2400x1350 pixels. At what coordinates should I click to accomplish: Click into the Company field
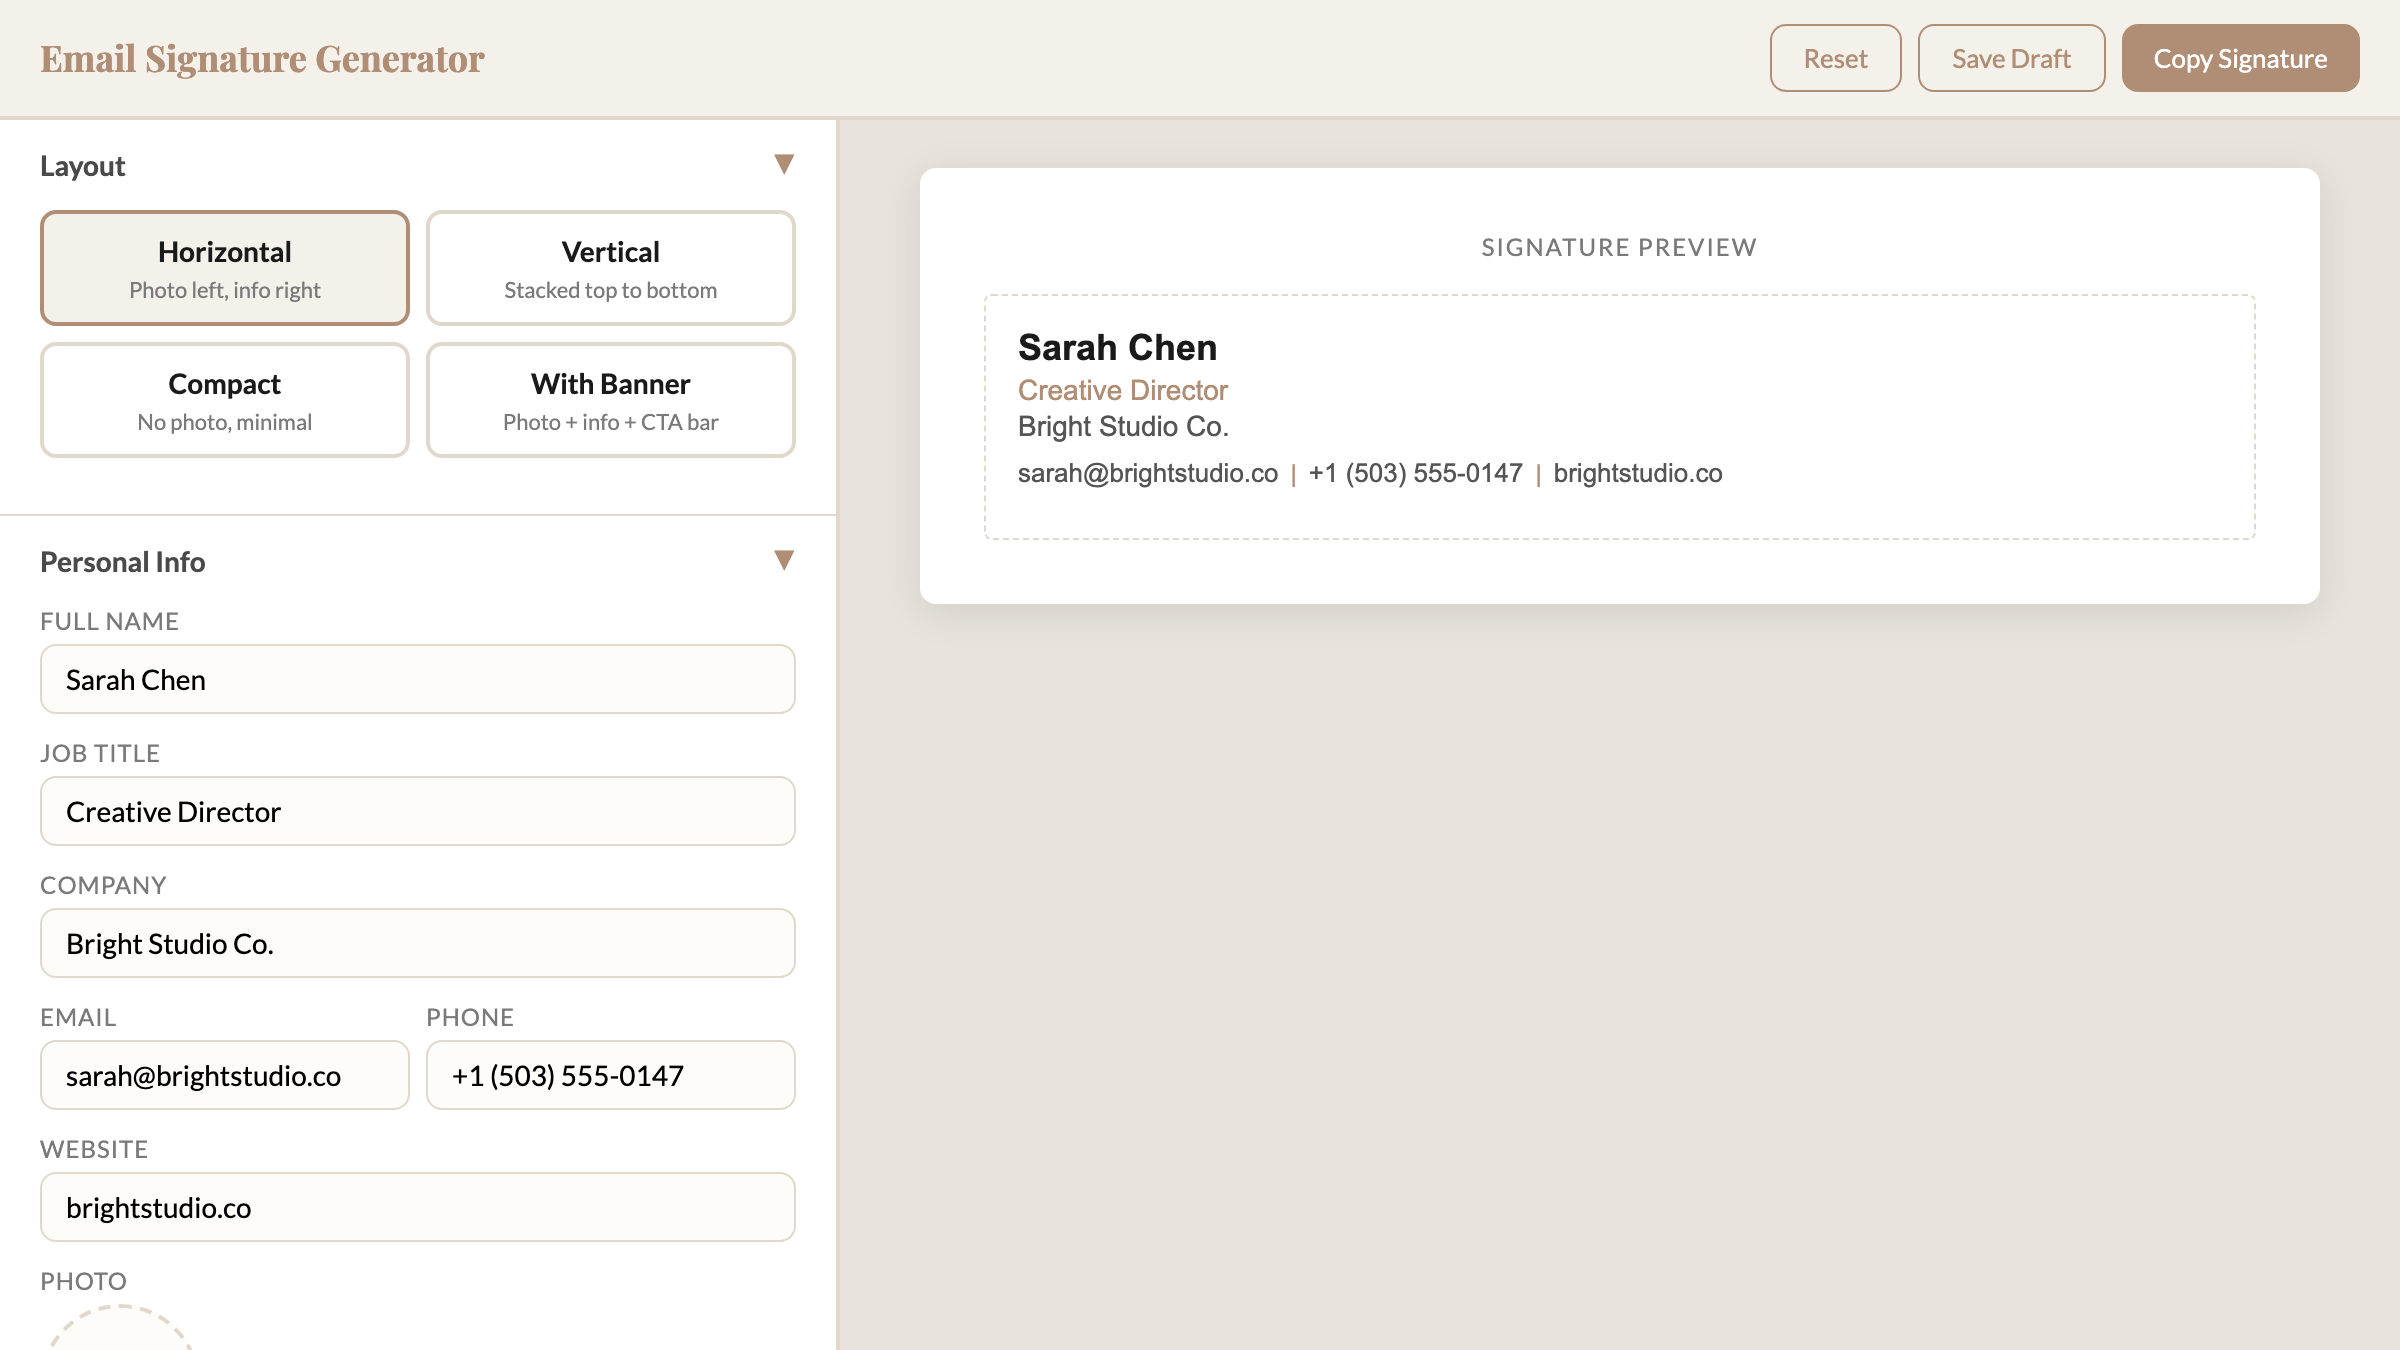(x=418, y=943)
